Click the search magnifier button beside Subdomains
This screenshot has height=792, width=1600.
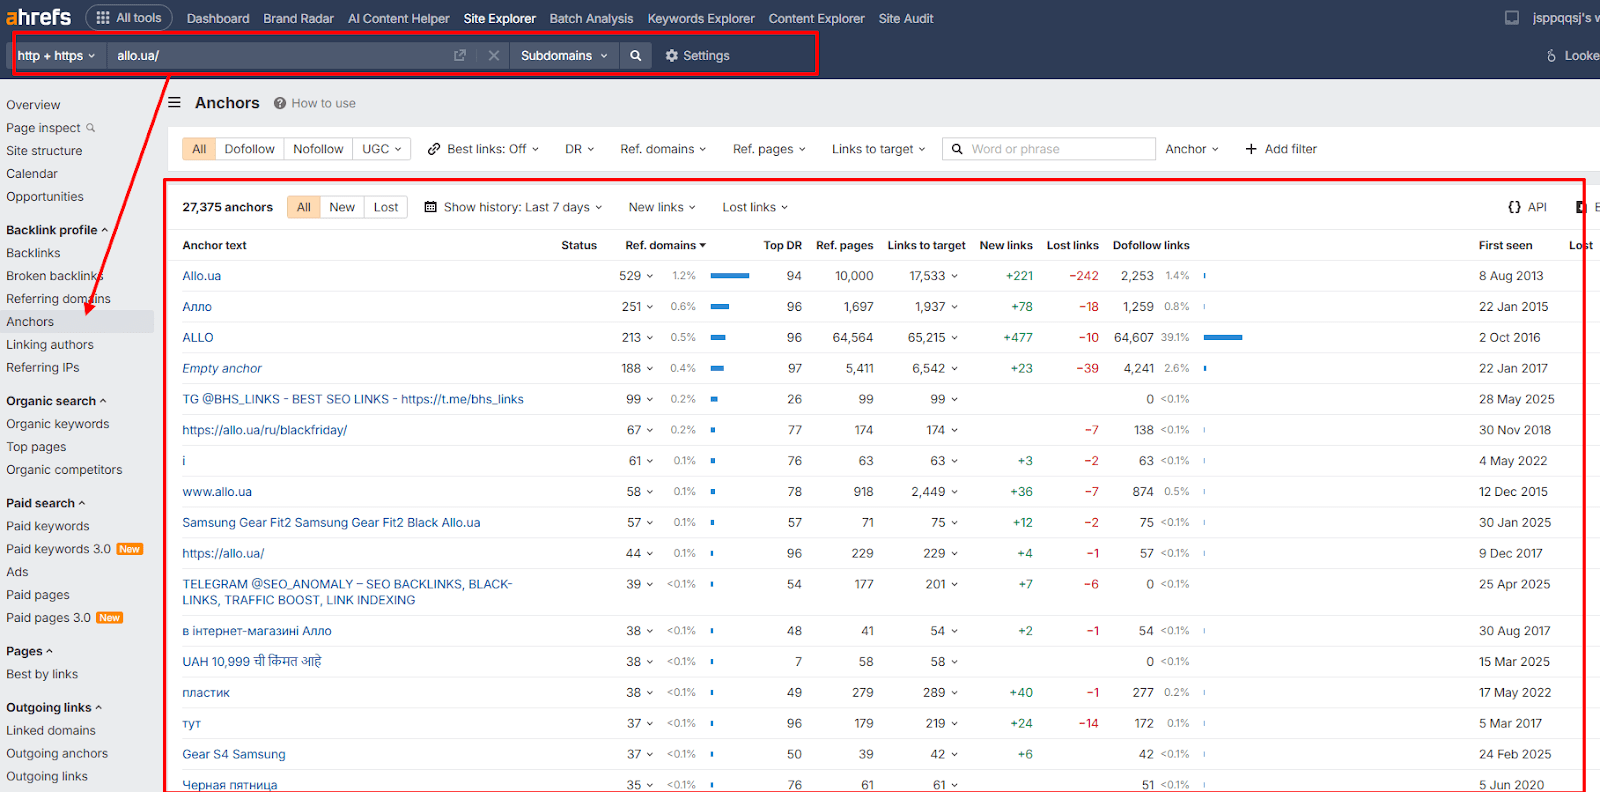tap(635, 56)
